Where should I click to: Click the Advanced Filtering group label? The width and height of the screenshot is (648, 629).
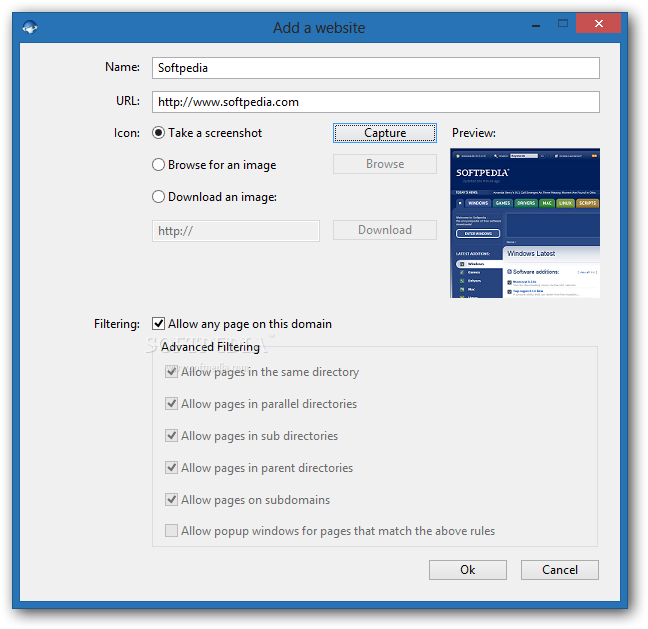(x=210, y=347)
